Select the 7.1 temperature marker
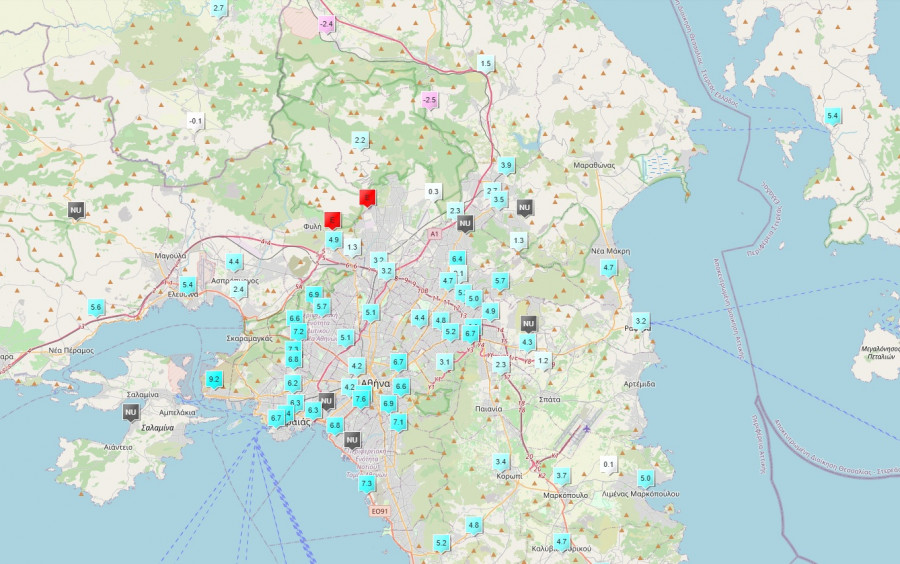Image resolution: width=900 pixels, height=564 pixels. click(x=399, y=422)
